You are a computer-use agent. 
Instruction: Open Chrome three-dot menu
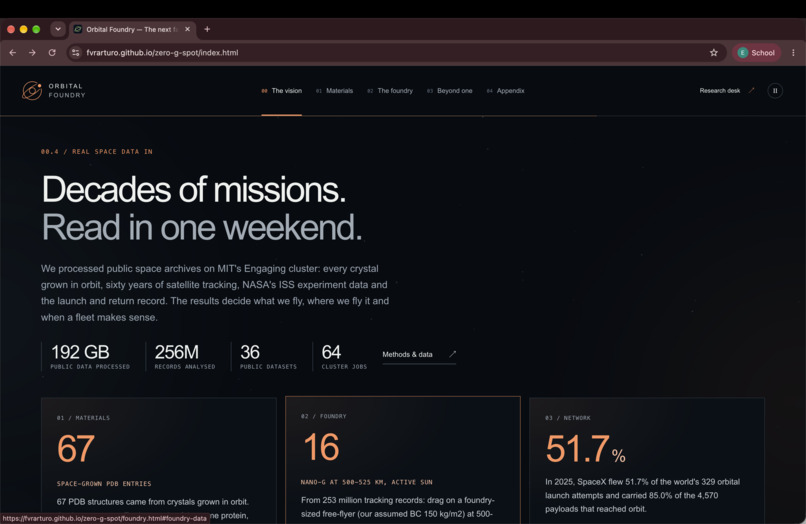coord(793,52)
